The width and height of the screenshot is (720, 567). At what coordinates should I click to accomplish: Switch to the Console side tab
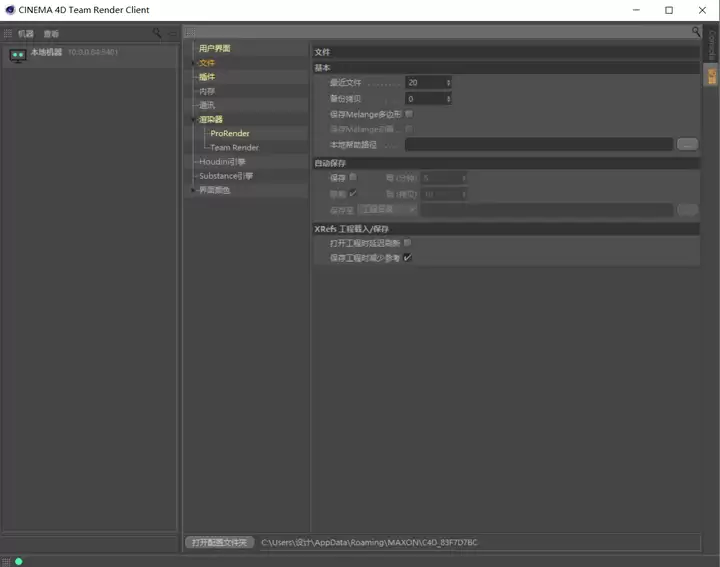(711, 44)
